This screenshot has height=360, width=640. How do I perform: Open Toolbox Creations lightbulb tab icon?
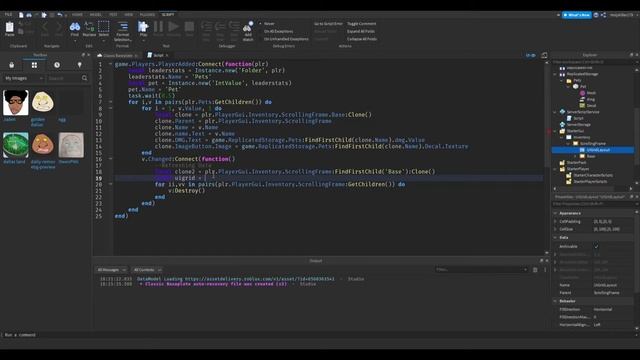(x=80, y=65)
